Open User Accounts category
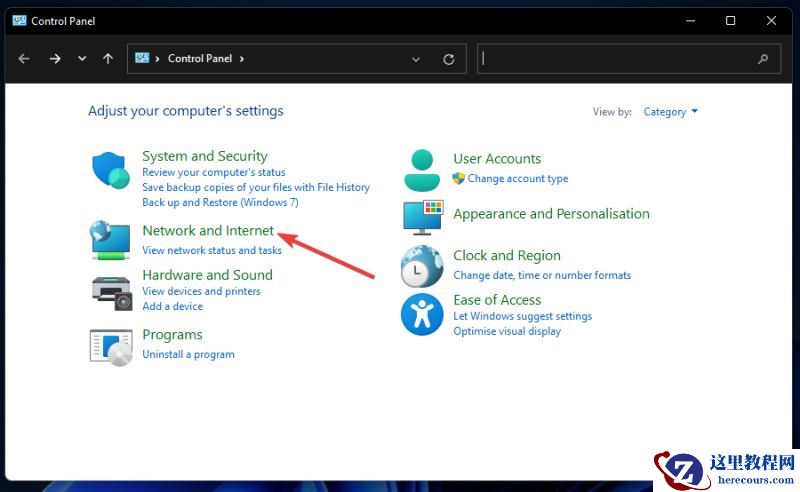This screenshot has height=492, width=800. coord(497,159)
